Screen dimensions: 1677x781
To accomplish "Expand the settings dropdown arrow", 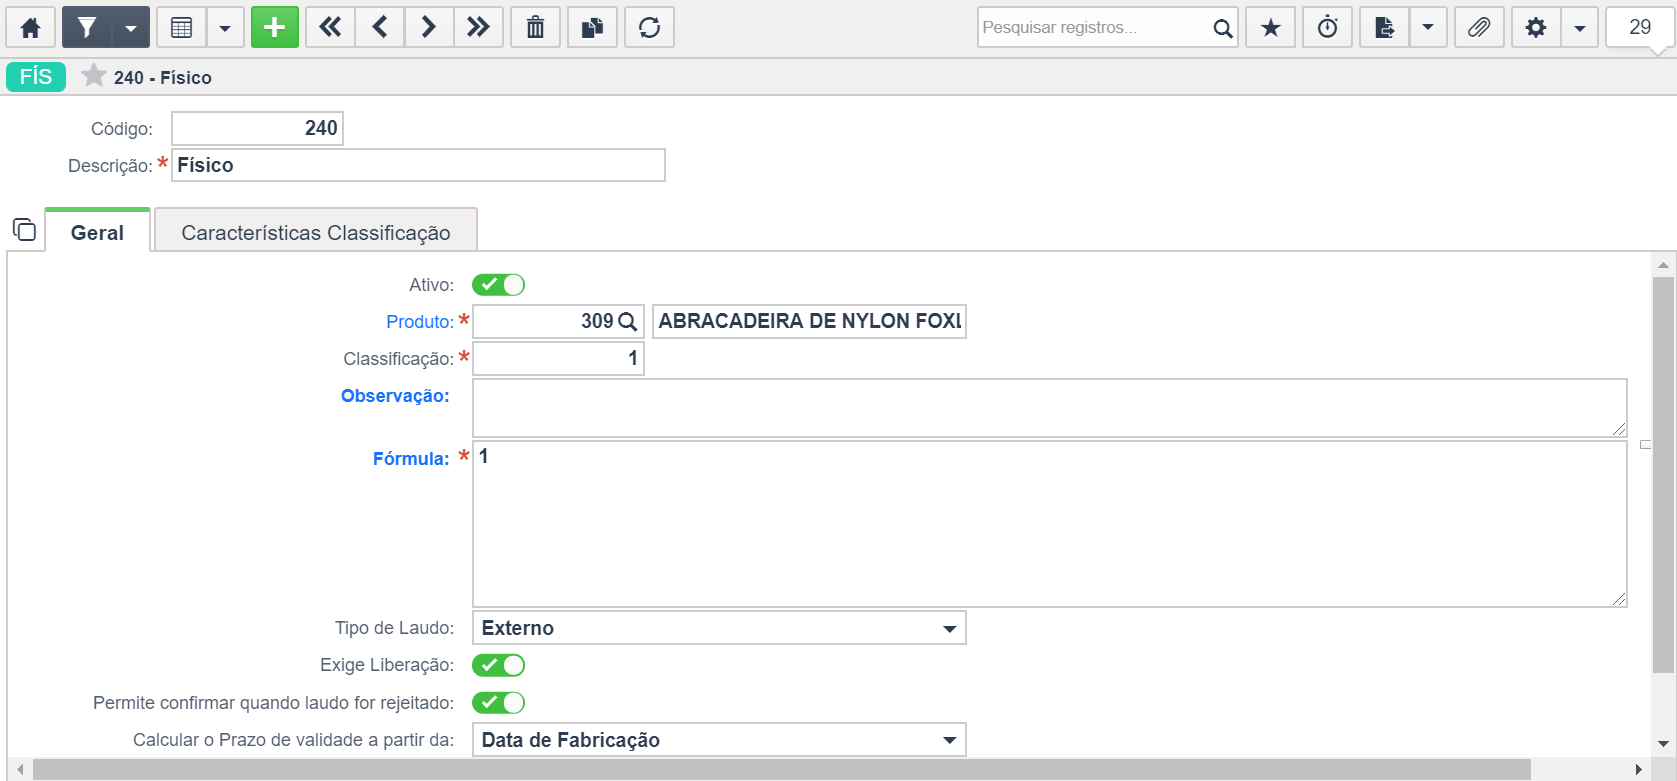I will click(x=1580, y=28).
